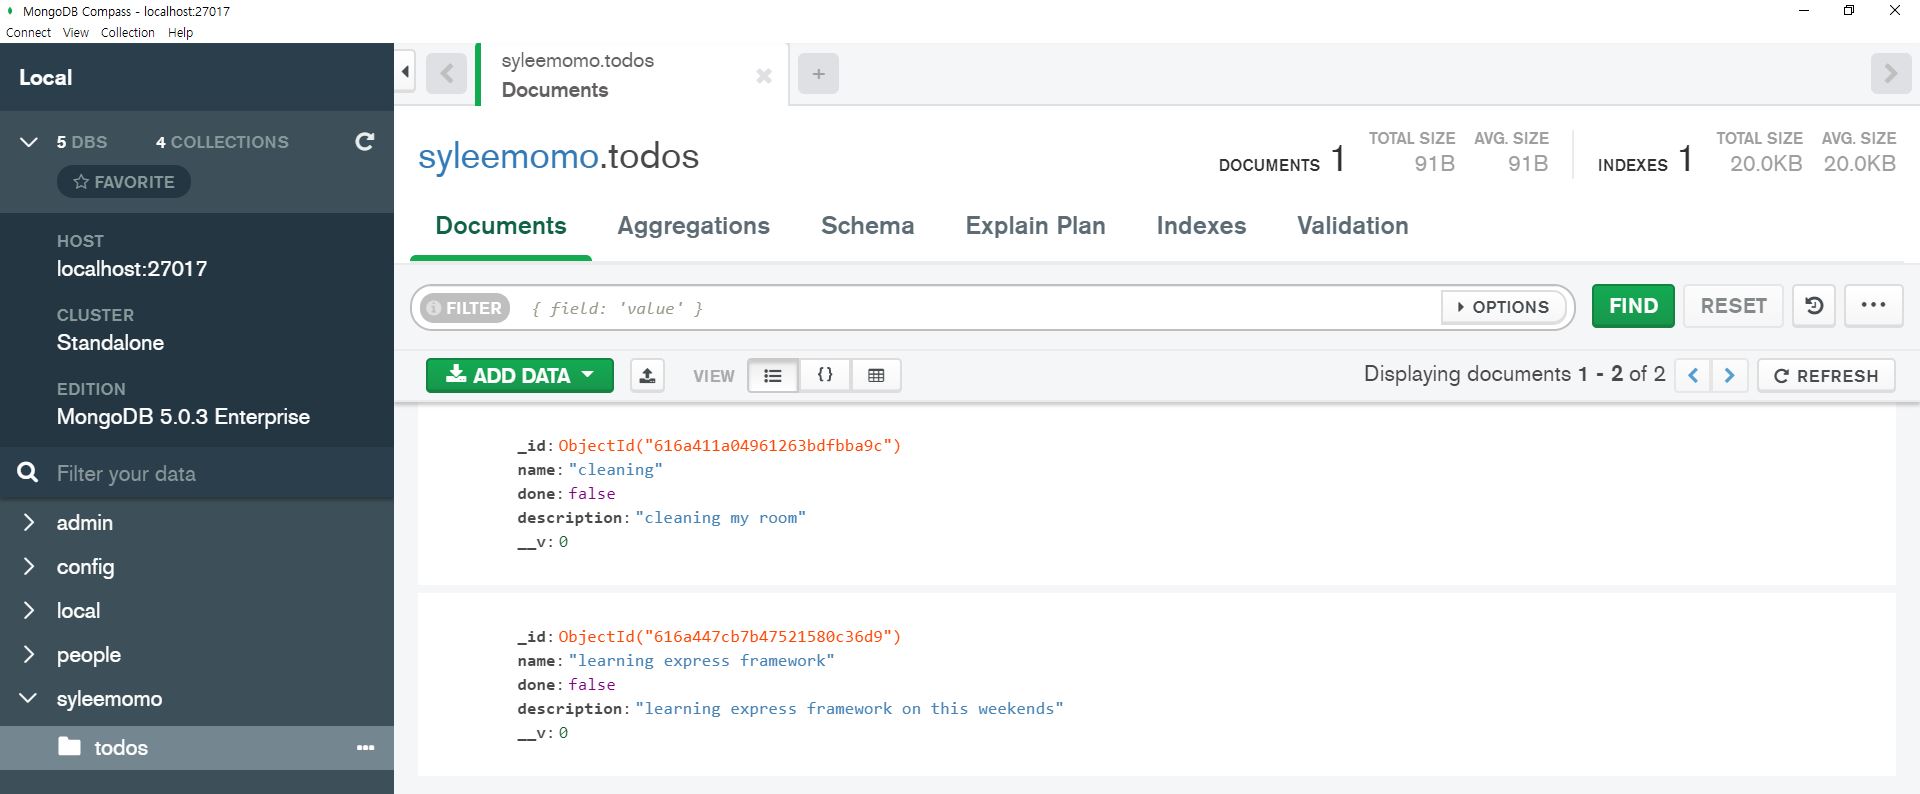Expand the config database
Image resolution: width=1920 pixels, height=794 pixels.
[29, 566]
